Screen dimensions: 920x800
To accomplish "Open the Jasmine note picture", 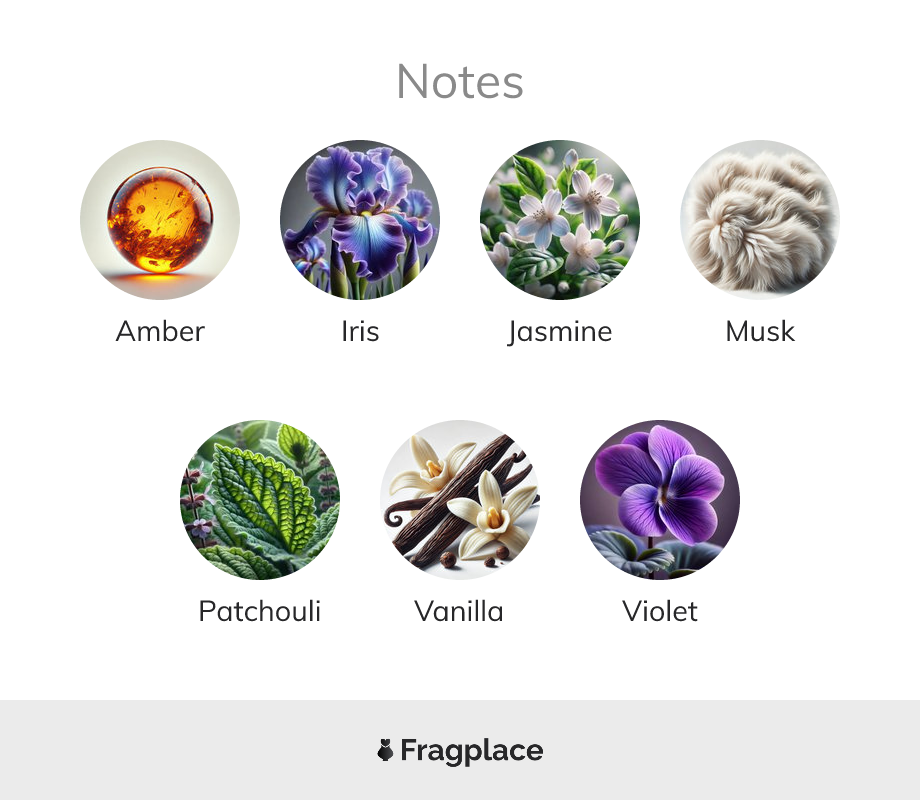I will click(x=560, y=220).
